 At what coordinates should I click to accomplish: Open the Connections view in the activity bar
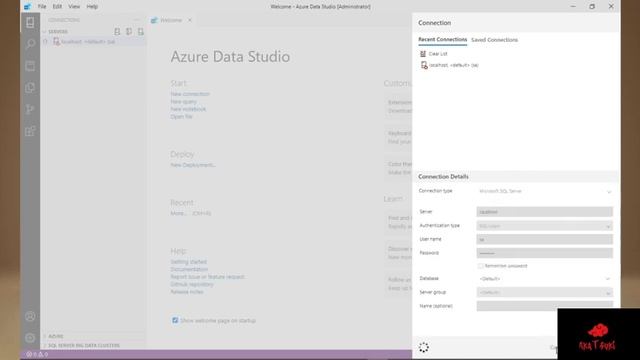[x=30, y=22]
